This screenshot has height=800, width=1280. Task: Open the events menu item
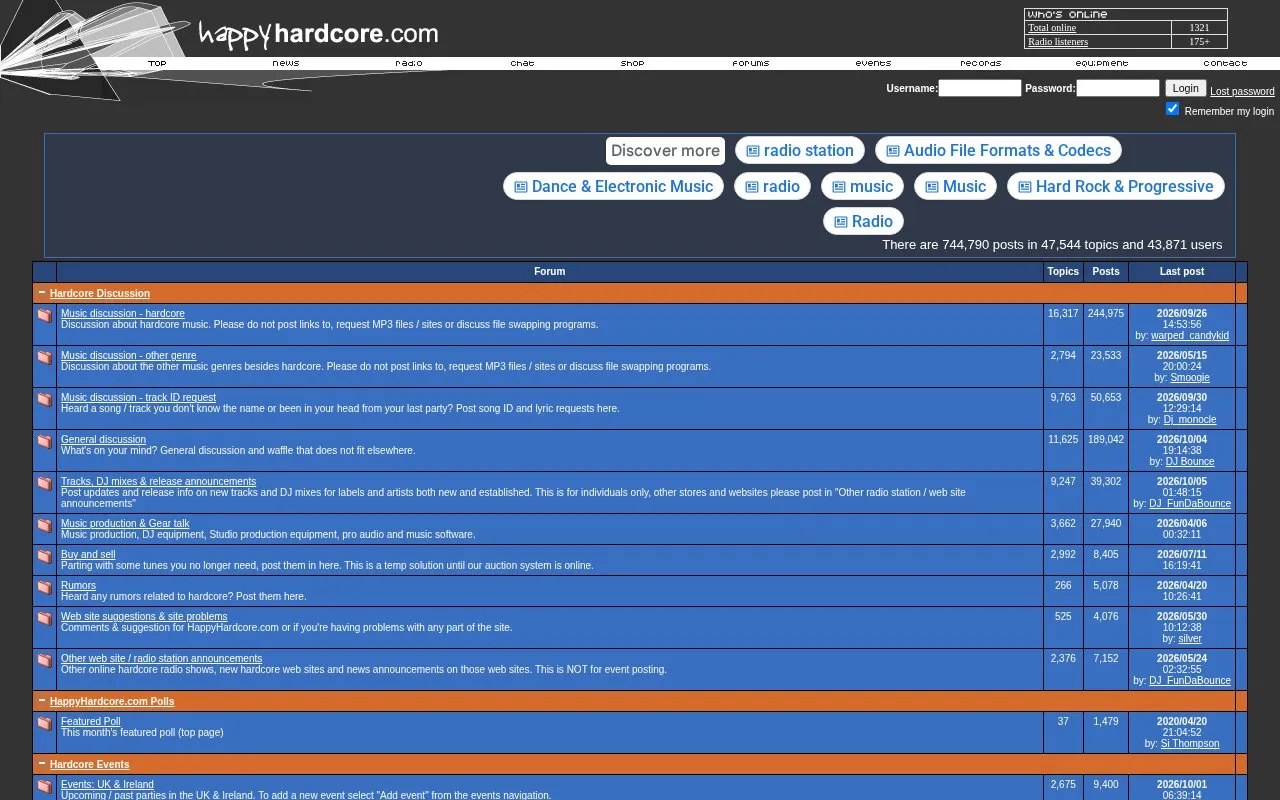click(873, 63)
